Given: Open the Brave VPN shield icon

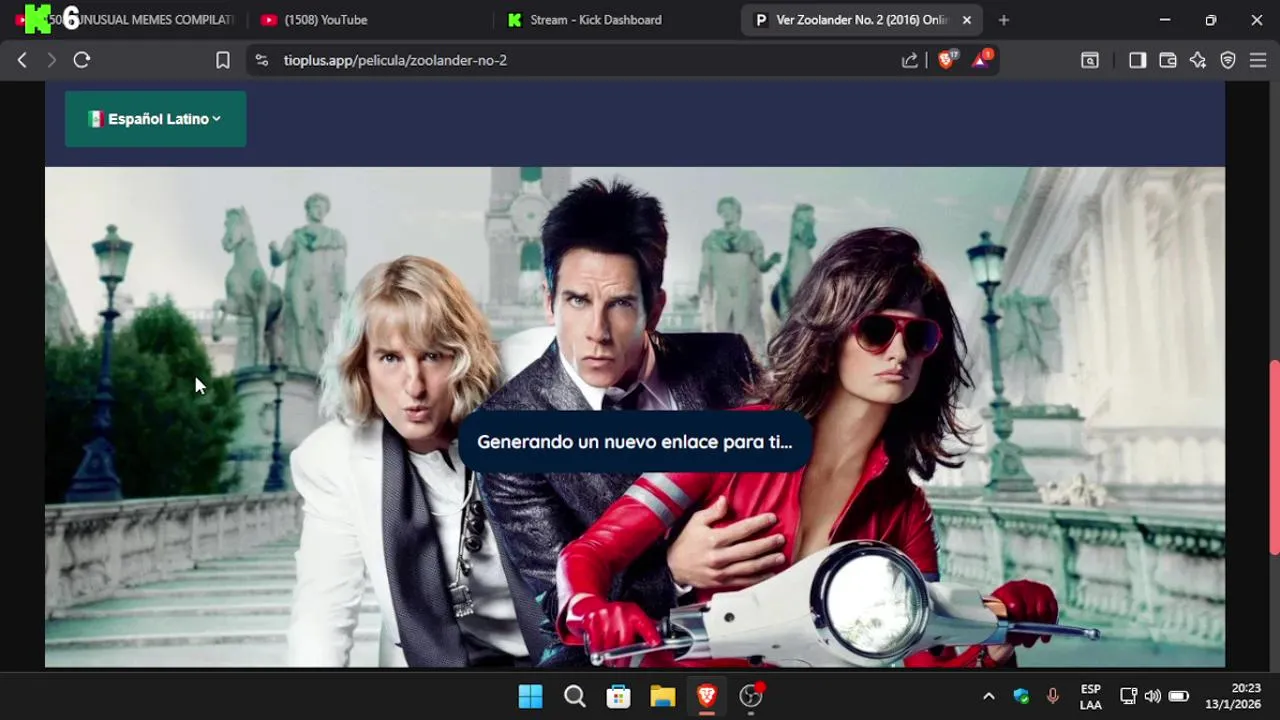Looking at the screenshot, I should click(1228, 60).
